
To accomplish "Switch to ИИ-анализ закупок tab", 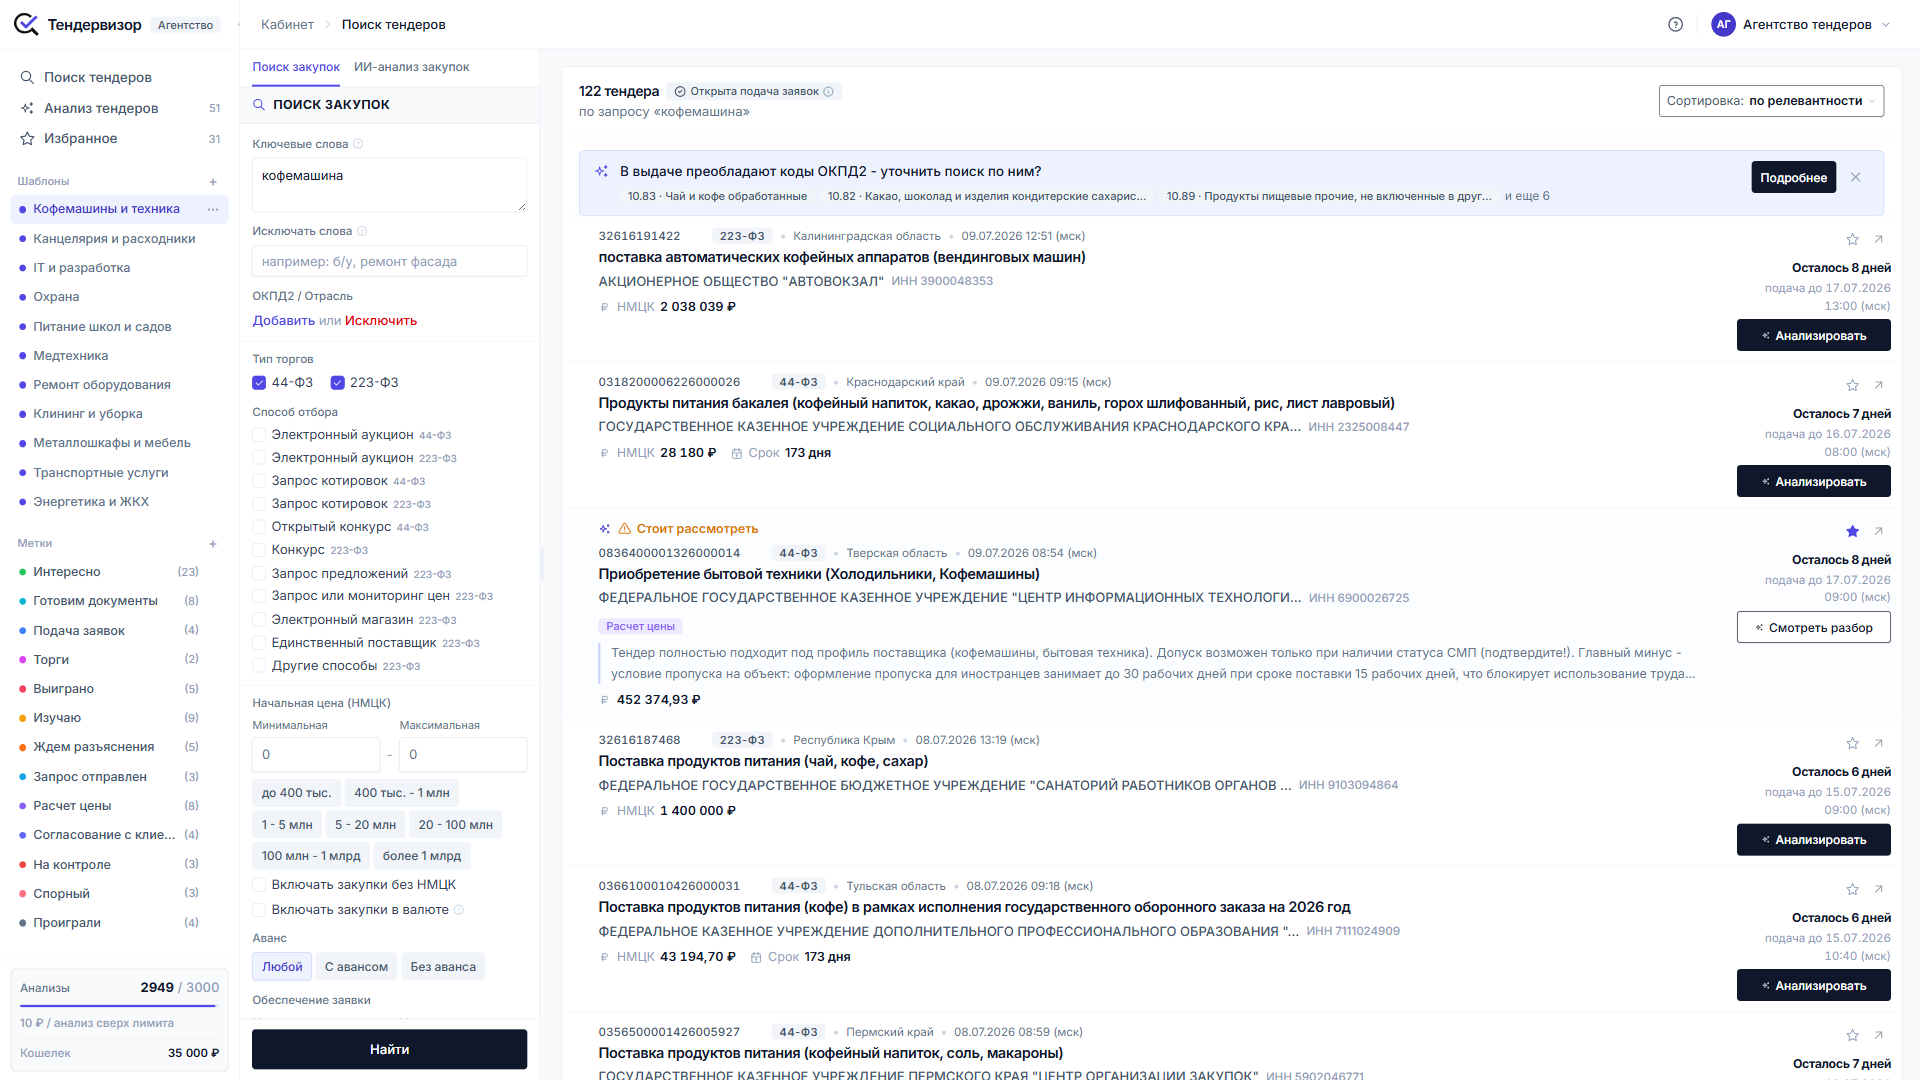I will click(x=412, y=67).
